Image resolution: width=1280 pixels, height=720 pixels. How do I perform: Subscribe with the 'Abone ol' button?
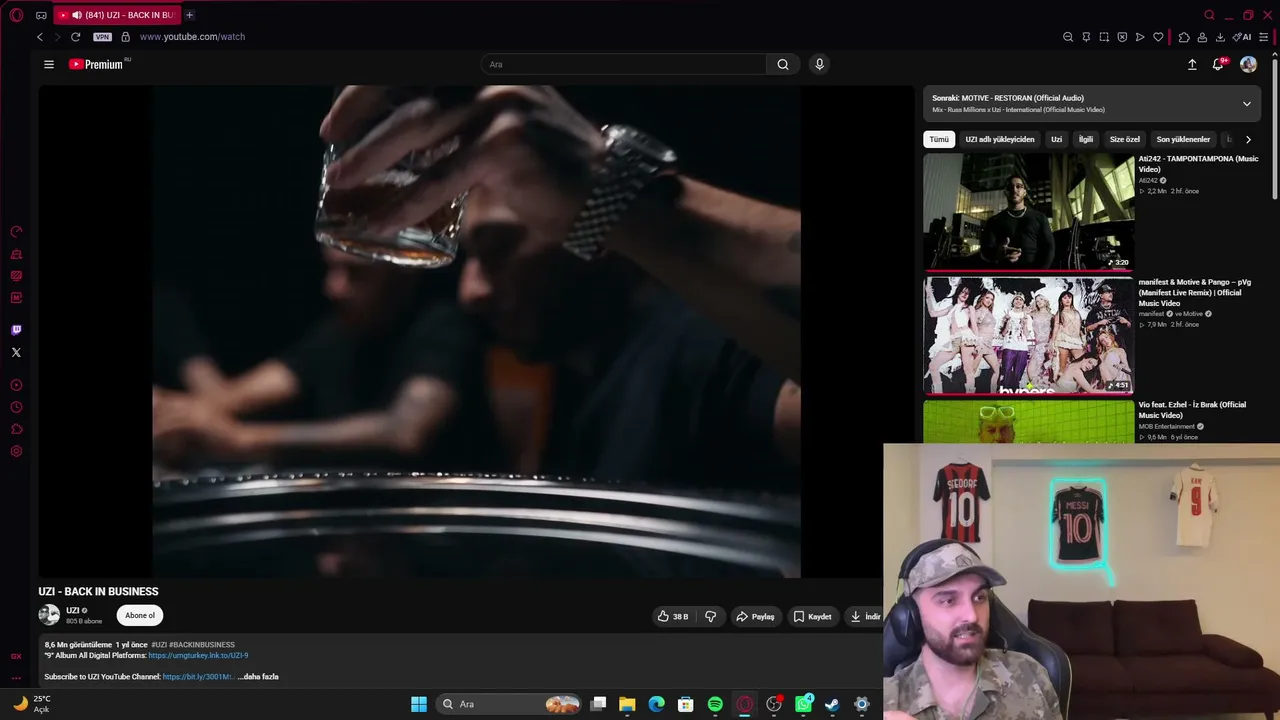click(x=140, y=615)
